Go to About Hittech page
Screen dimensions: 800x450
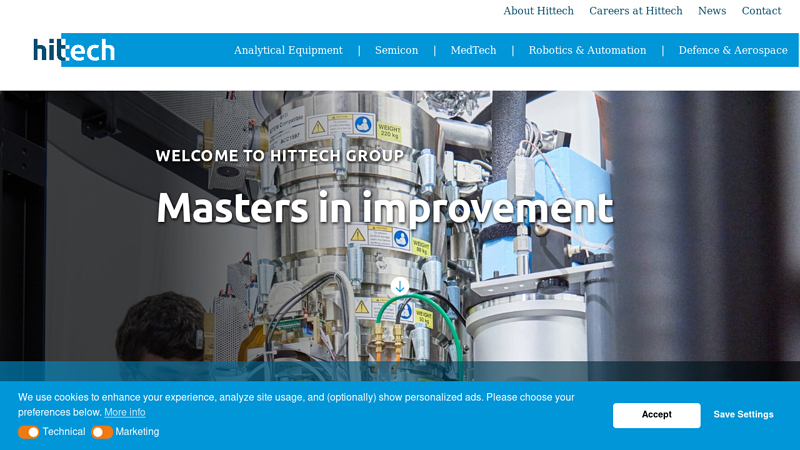tap(538, 11)
